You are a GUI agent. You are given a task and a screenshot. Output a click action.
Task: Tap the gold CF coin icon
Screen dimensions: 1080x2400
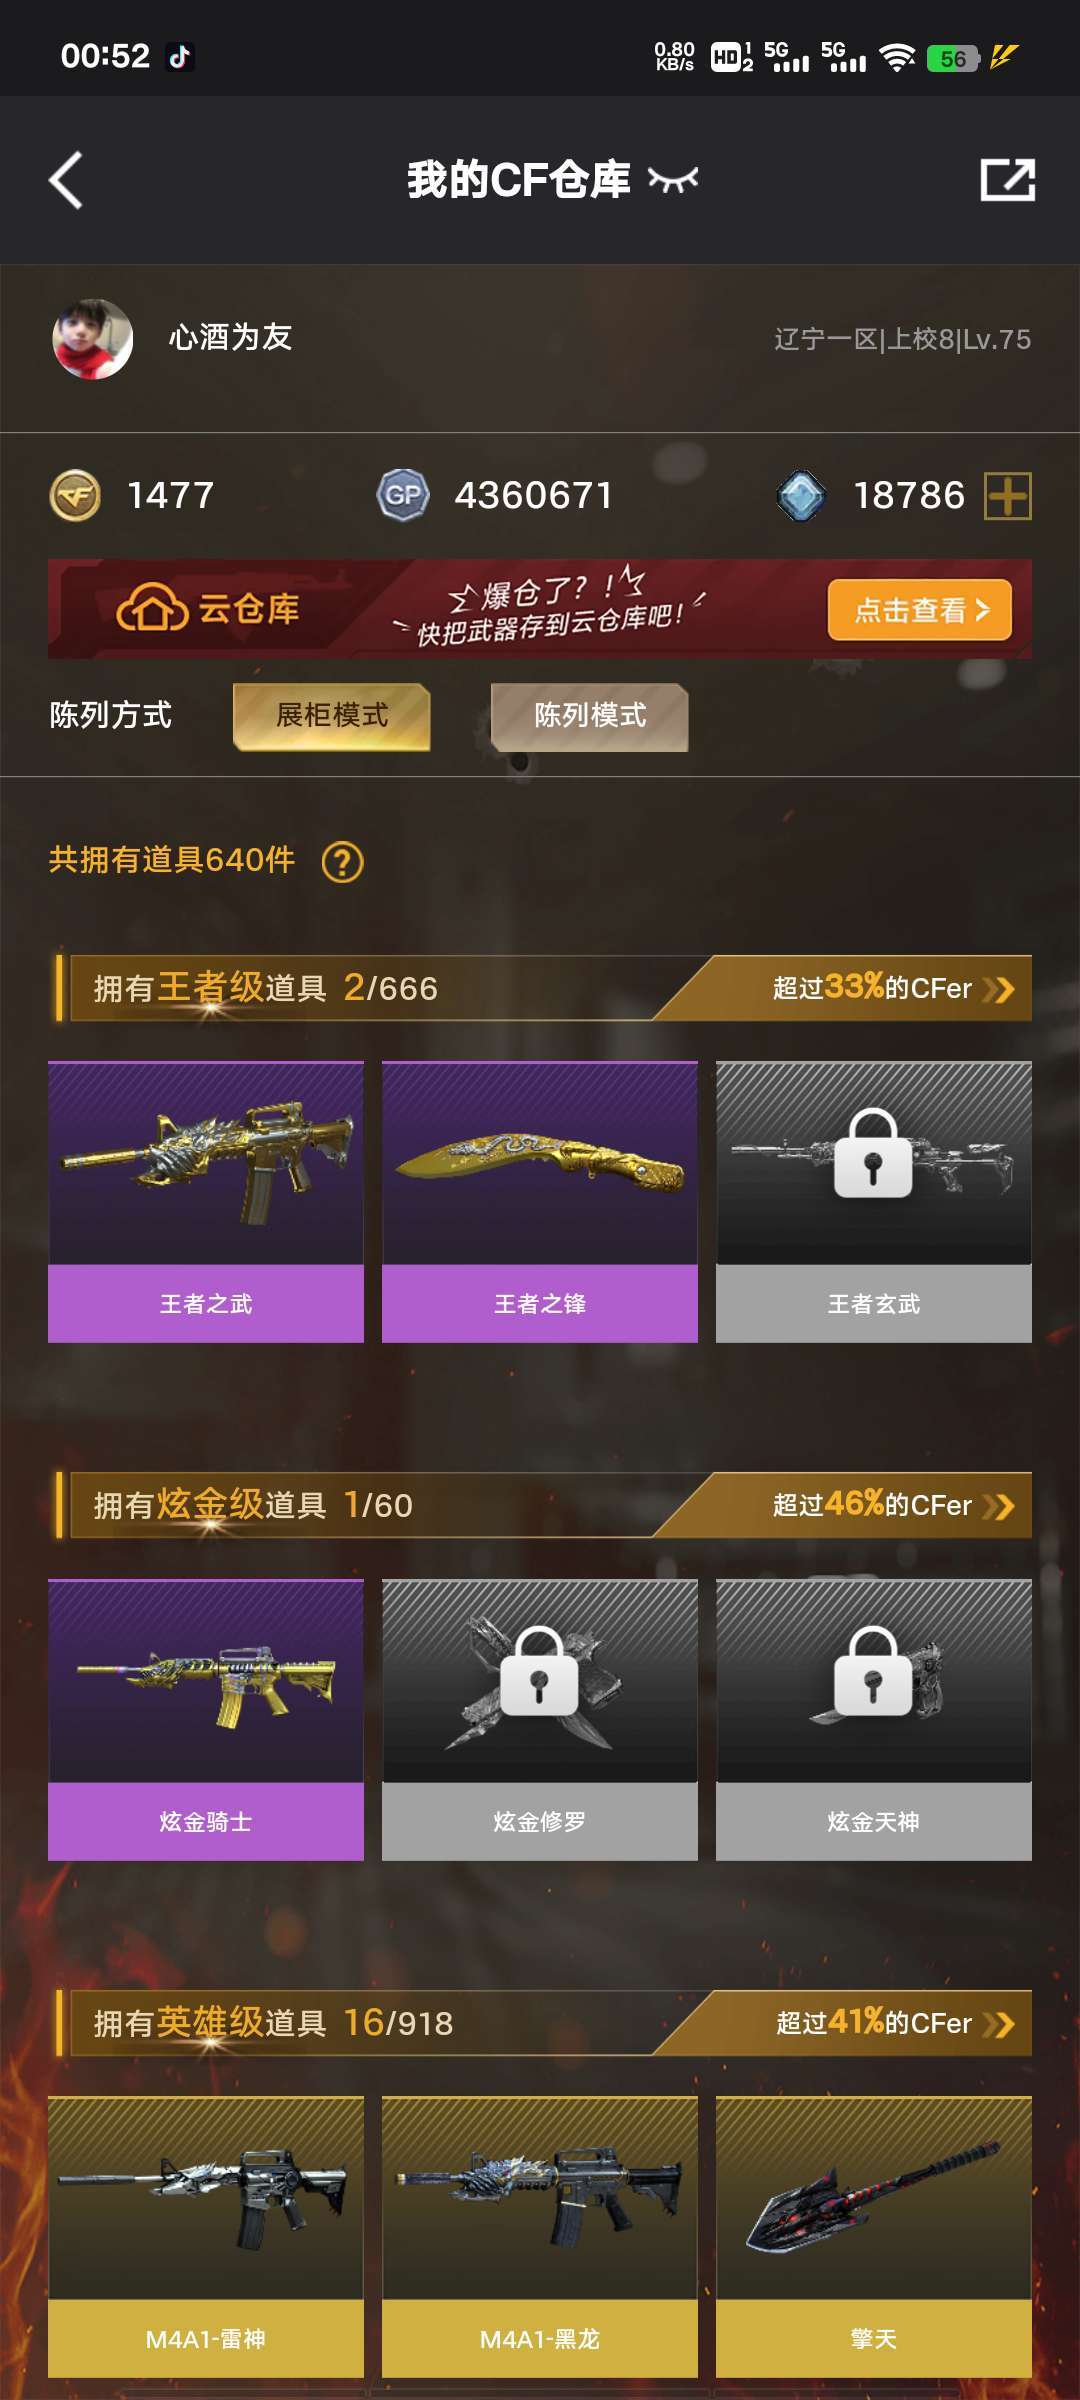click(x=75, y=495)
